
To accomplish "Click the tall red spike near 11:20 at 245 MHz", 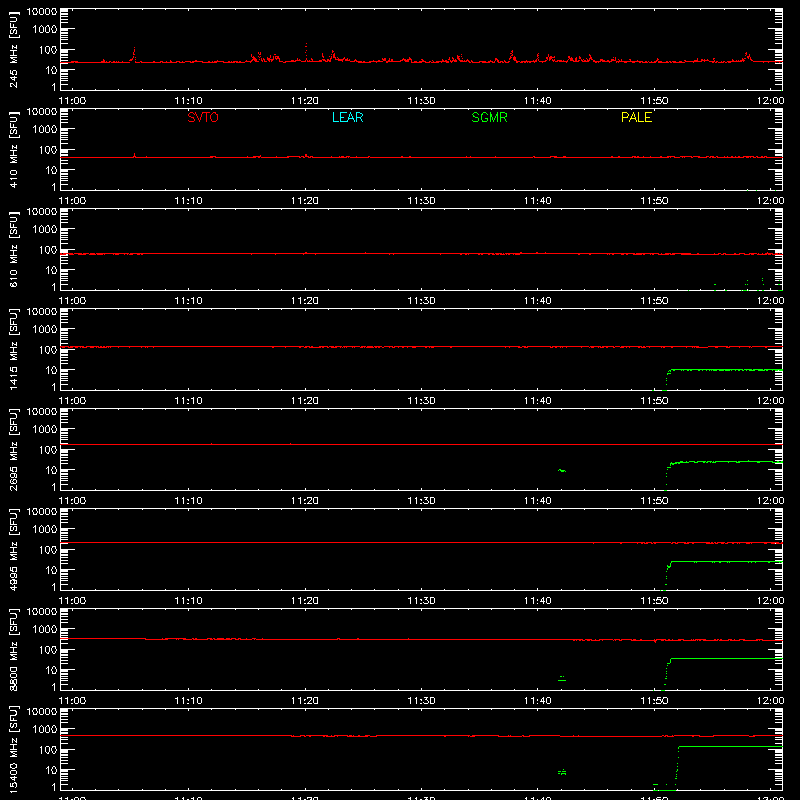I will 306,52.
